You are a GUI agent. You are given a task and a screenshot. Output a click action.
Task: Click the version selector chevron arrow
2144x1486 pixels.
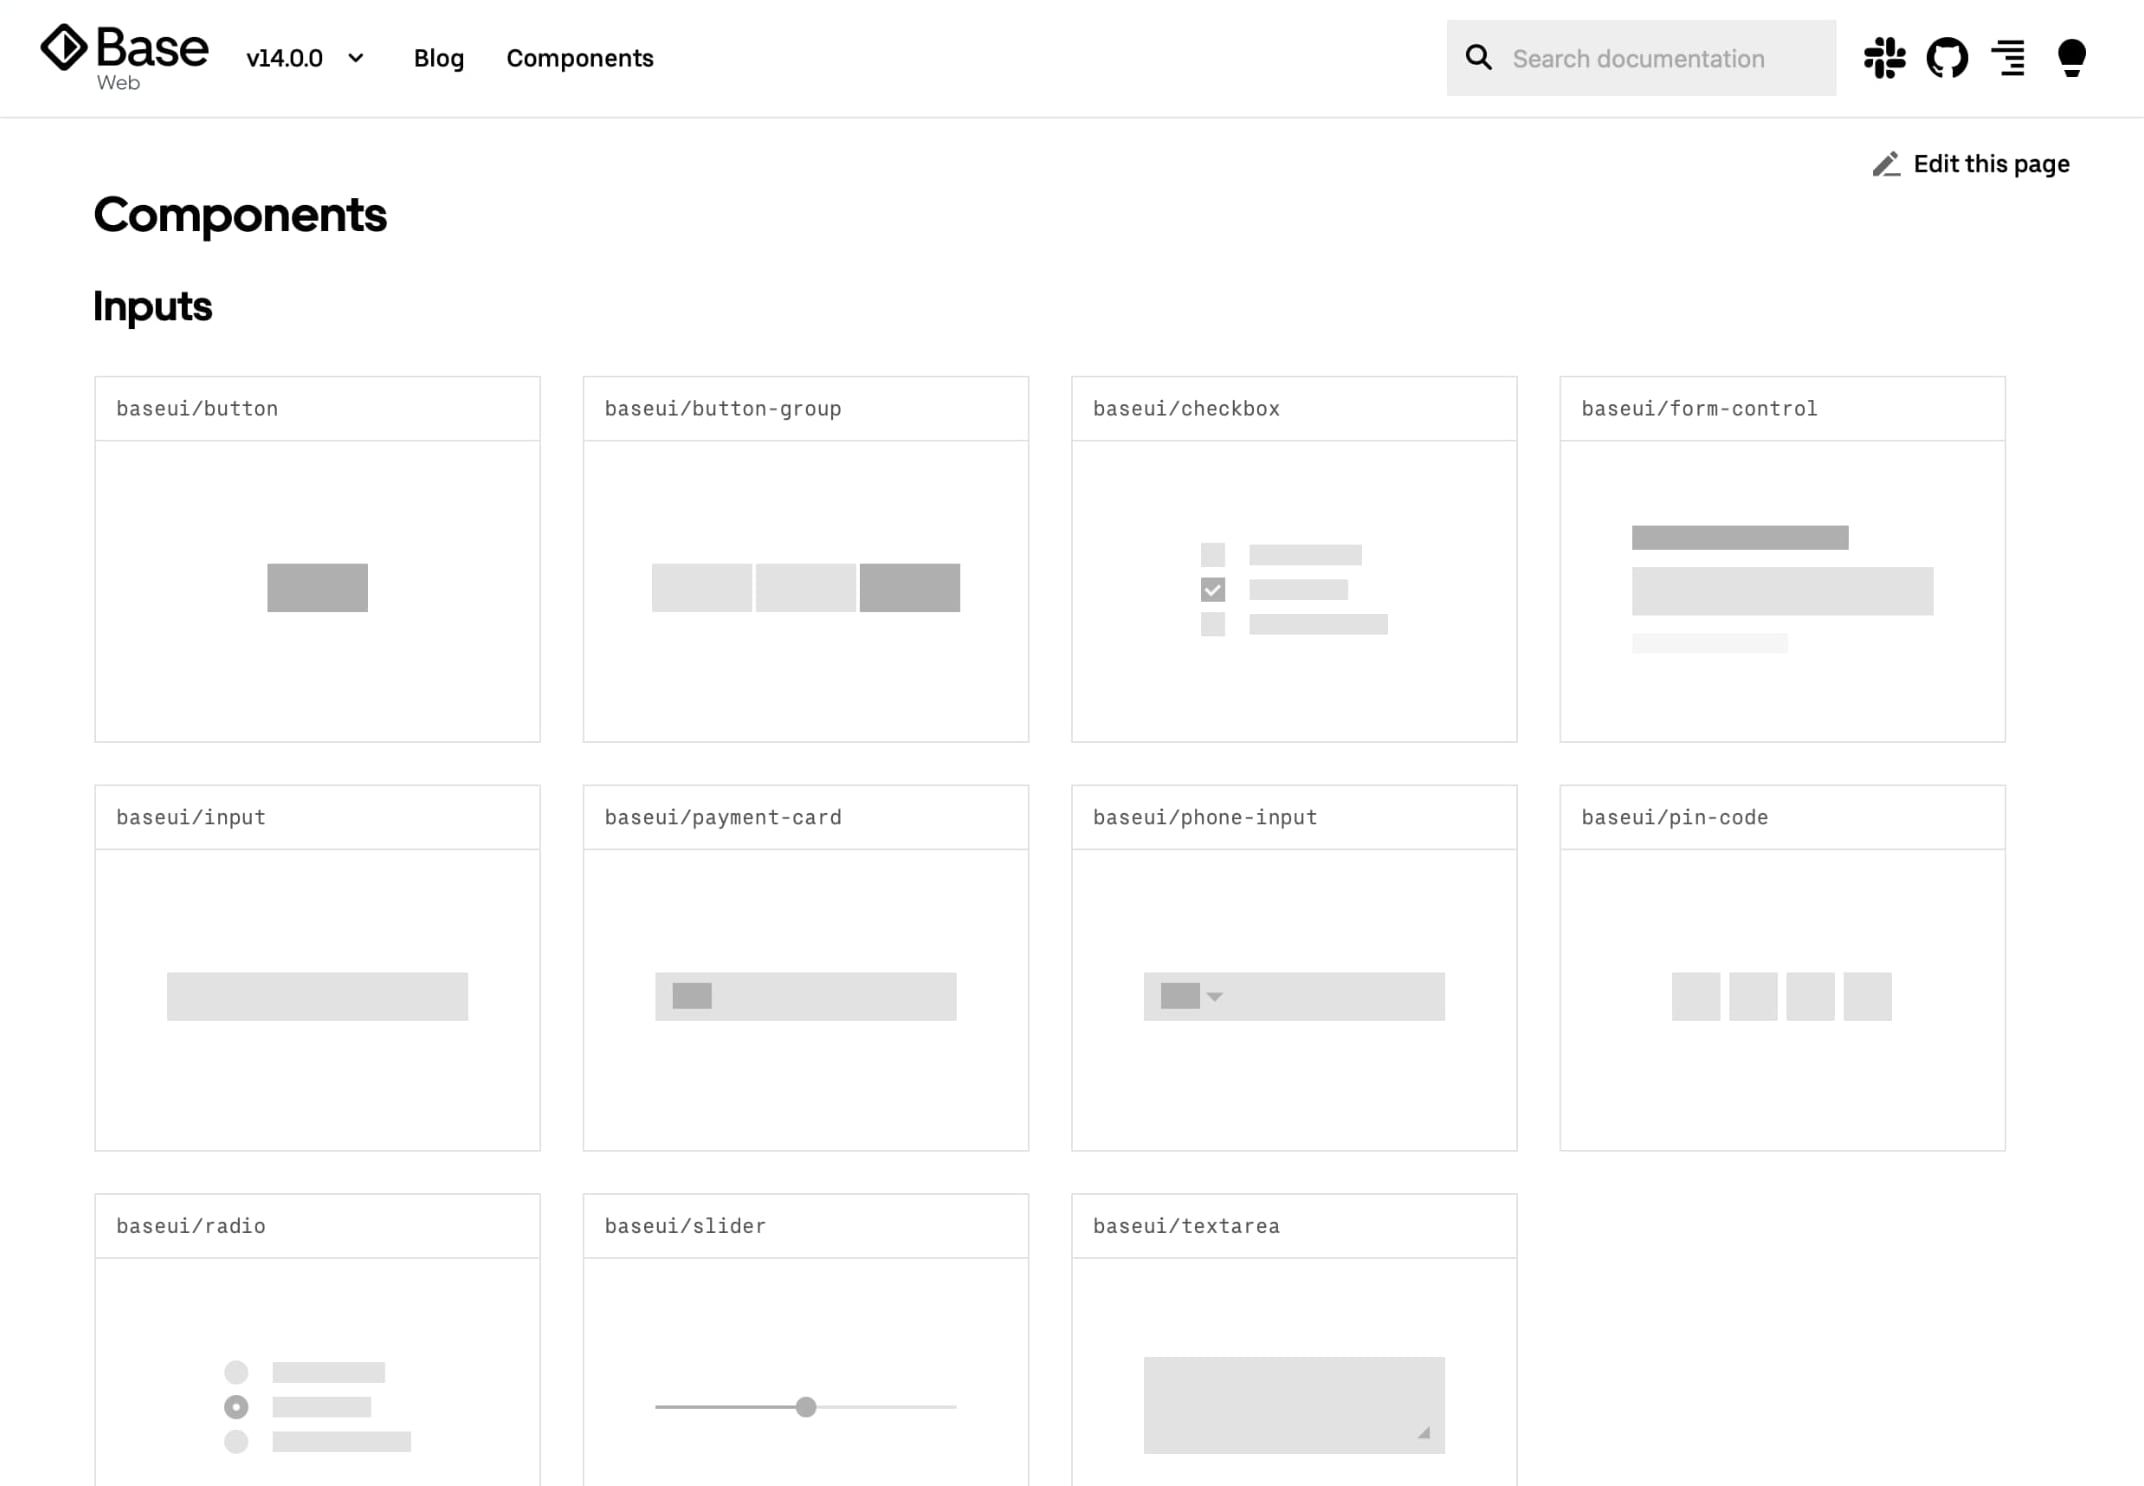(356, 58)
